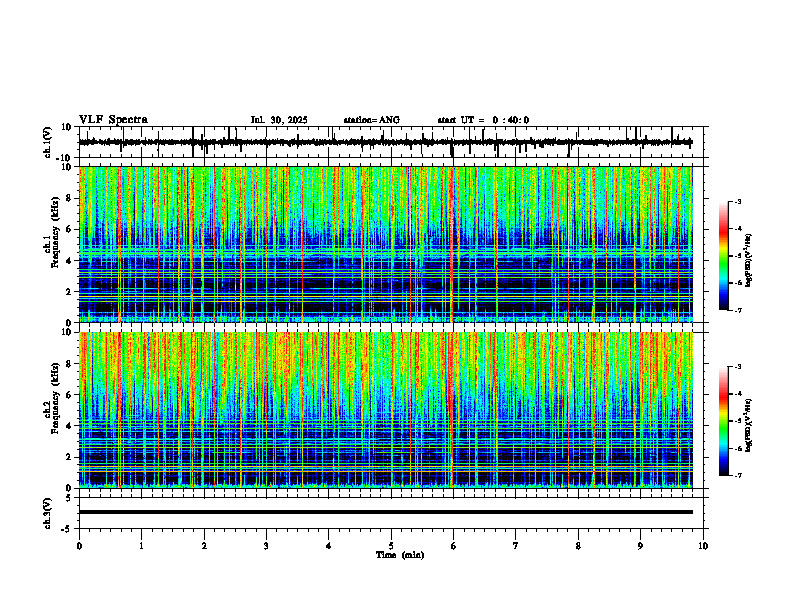Click the ch.1 spectrogram color scale bar
This screenshot has width=792, height=612.
[724, 256]
